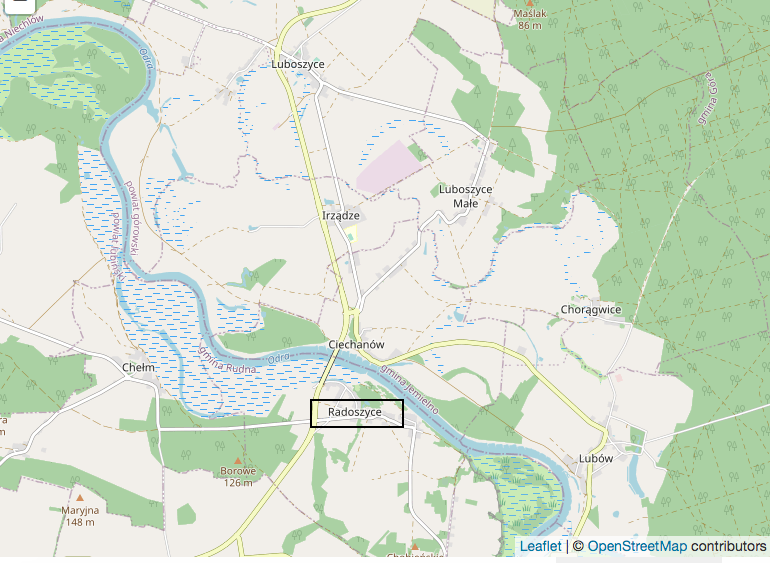Select the Chorągwice village label

coord(591,310)
